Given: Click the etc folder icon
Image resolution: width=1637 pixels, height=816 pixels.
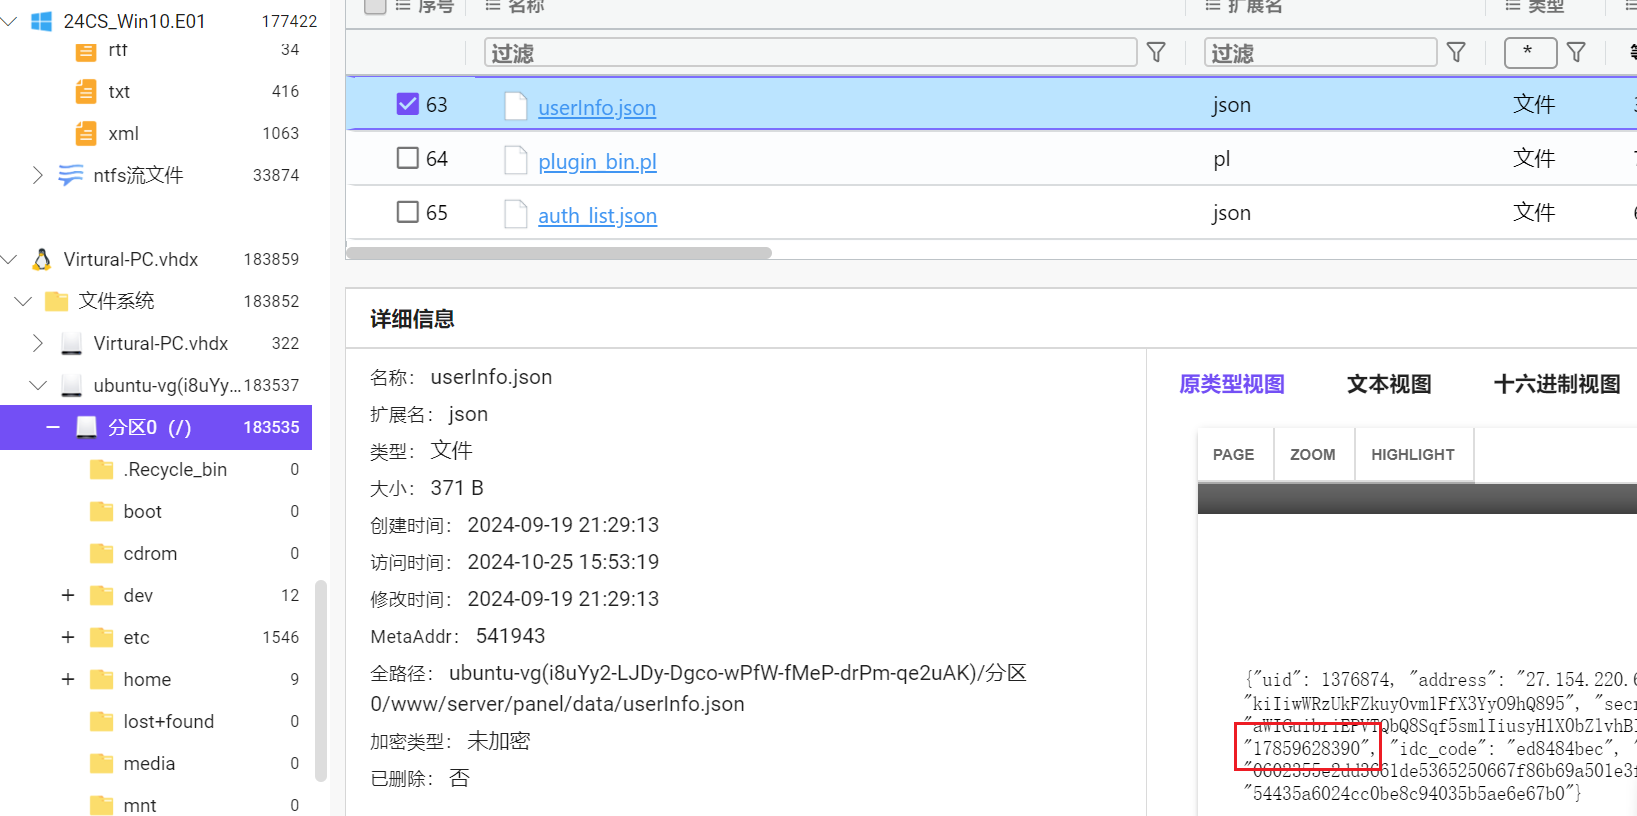Looking at the screenshot, I should (x=102, y=638).
